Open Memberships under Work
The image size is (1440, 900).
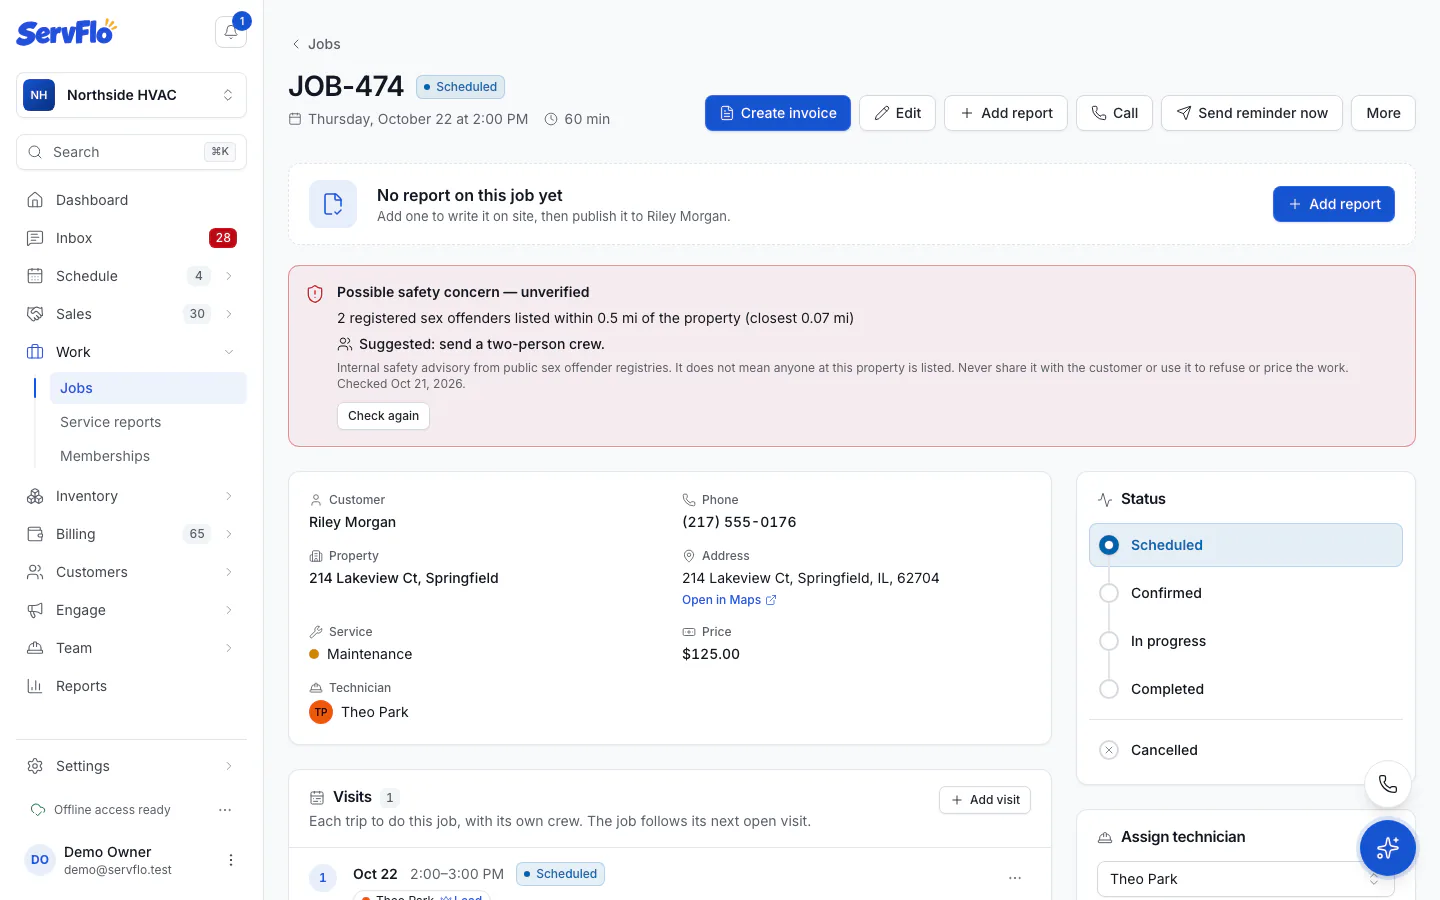tap(148, 456)
